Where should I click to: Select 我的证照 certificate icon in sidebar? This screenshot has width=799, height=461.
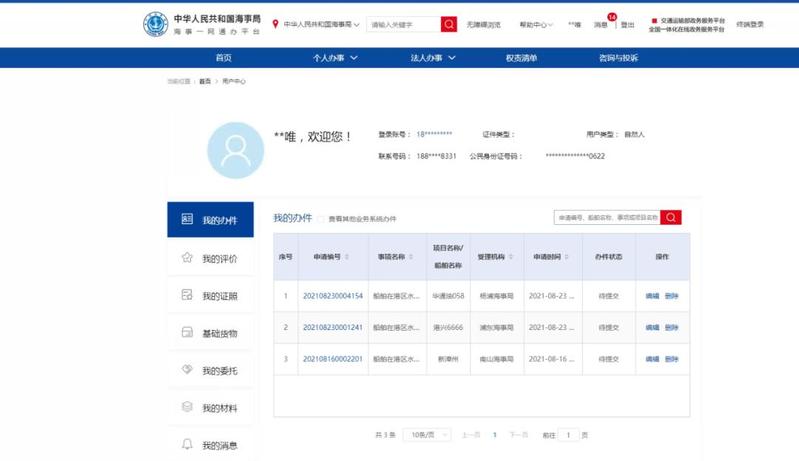[187, 295]
